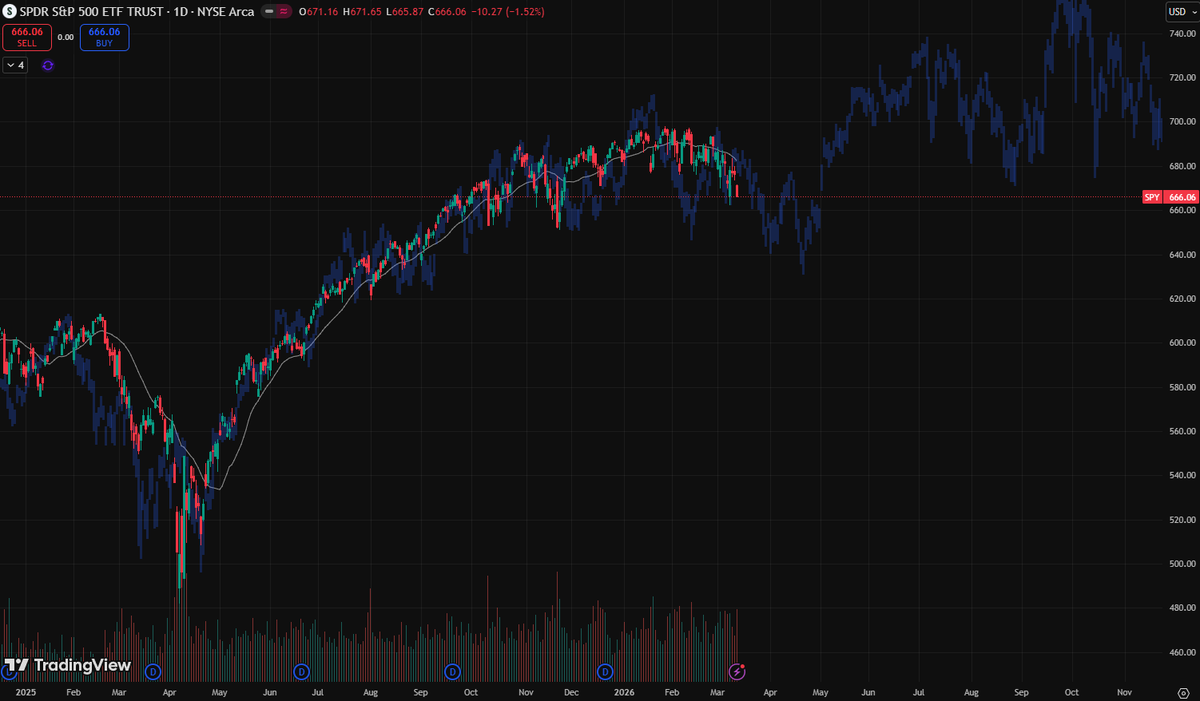This screenshot has width=1200, height=701.
Task: Click the dividend D marker near July 2025
Action: point(301,670)
